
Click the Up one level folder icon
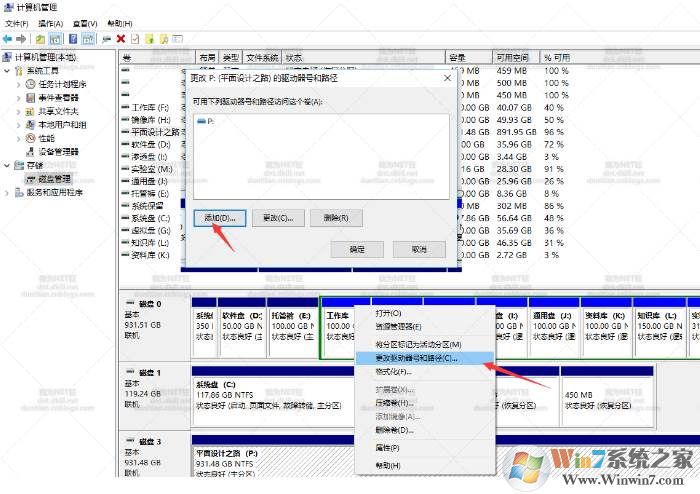(41, 38)
